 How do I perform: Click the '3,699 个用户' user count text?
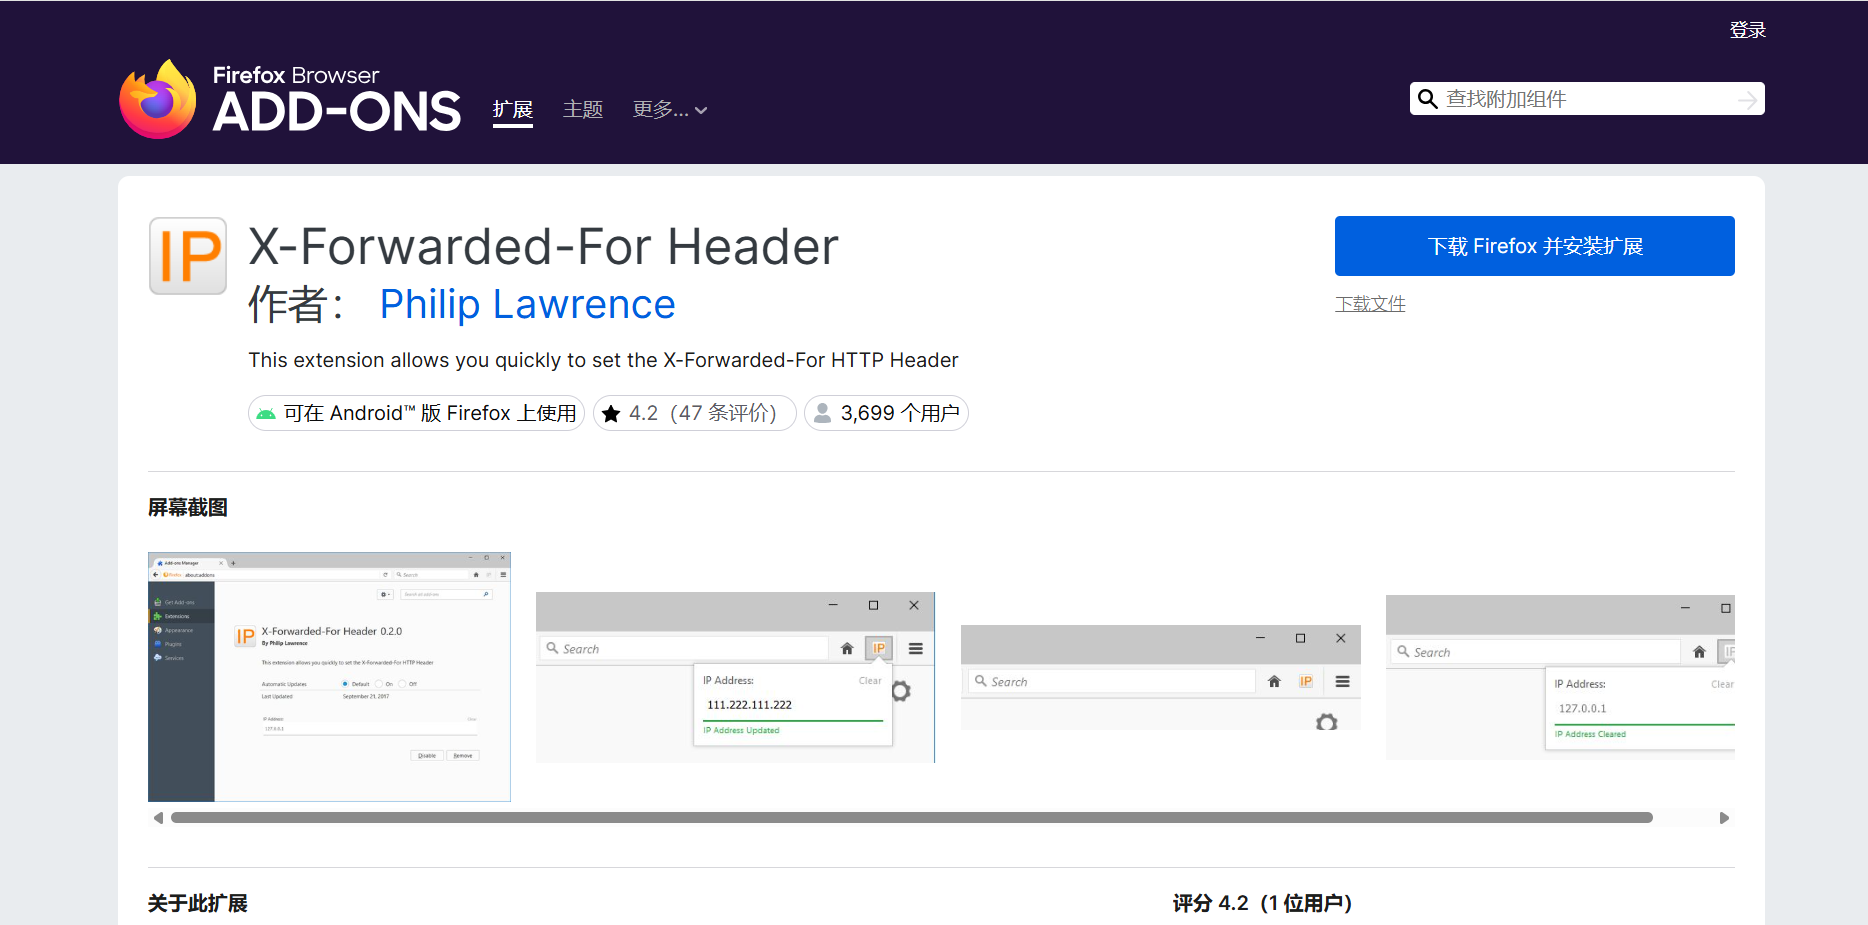(x=900, y=413)
